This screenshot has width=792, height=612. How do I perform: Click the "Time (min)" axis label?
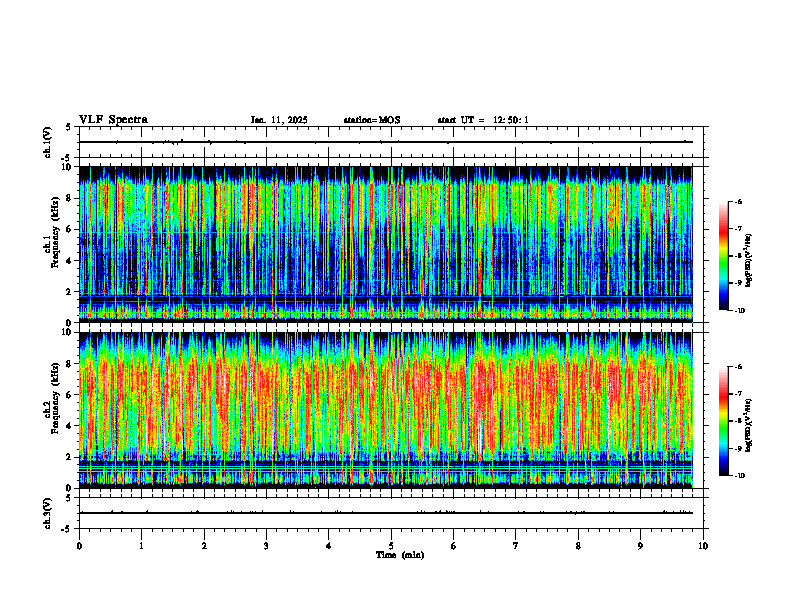(400, 555)
